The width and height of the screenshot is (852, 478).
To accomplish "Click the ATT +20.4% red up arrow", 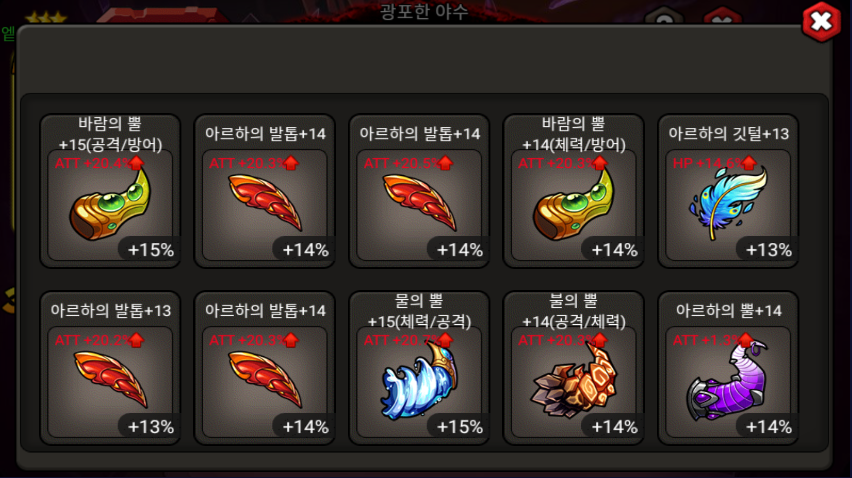I will point(136,162).
